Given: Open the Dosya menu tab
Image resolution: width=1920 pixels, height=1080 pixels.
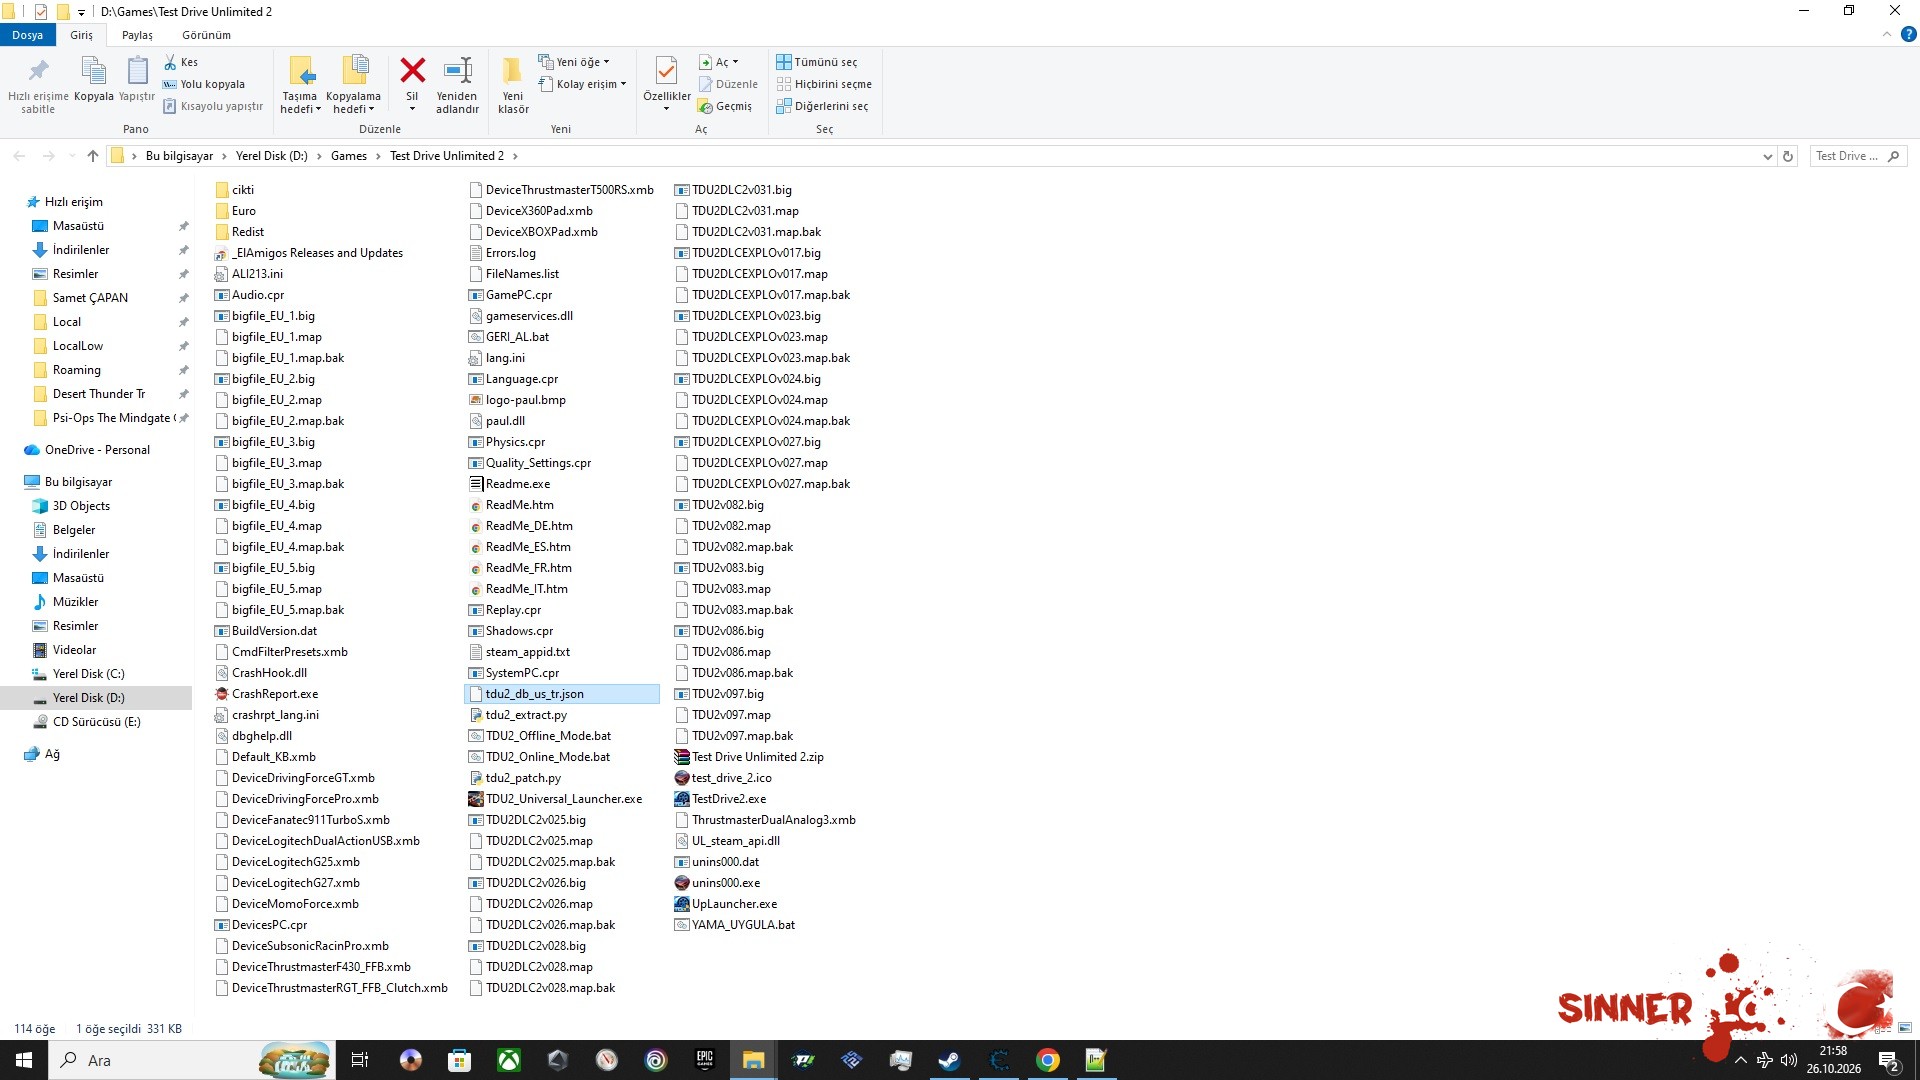Looking at the screenshot, I should coord(27,35).
